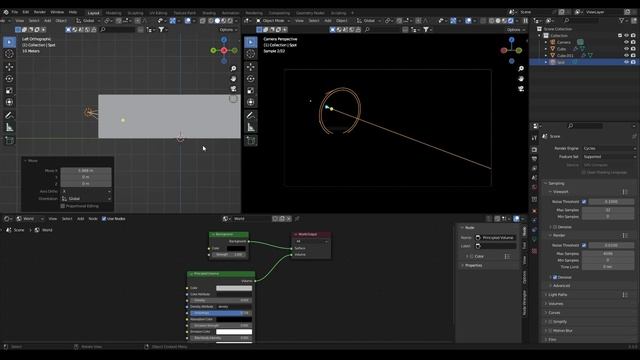This screenshot has width=640, height=360.
Task: Click the Anisotropy slider on Principled Volume
Action: point(221,313)
